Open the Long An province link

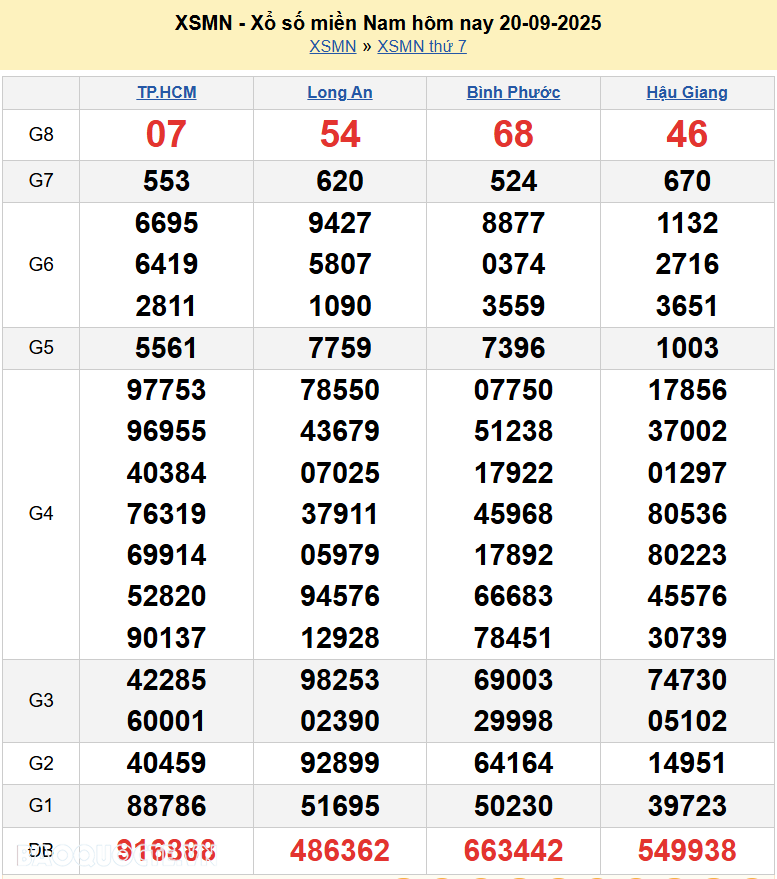click(x=340, y=92)
